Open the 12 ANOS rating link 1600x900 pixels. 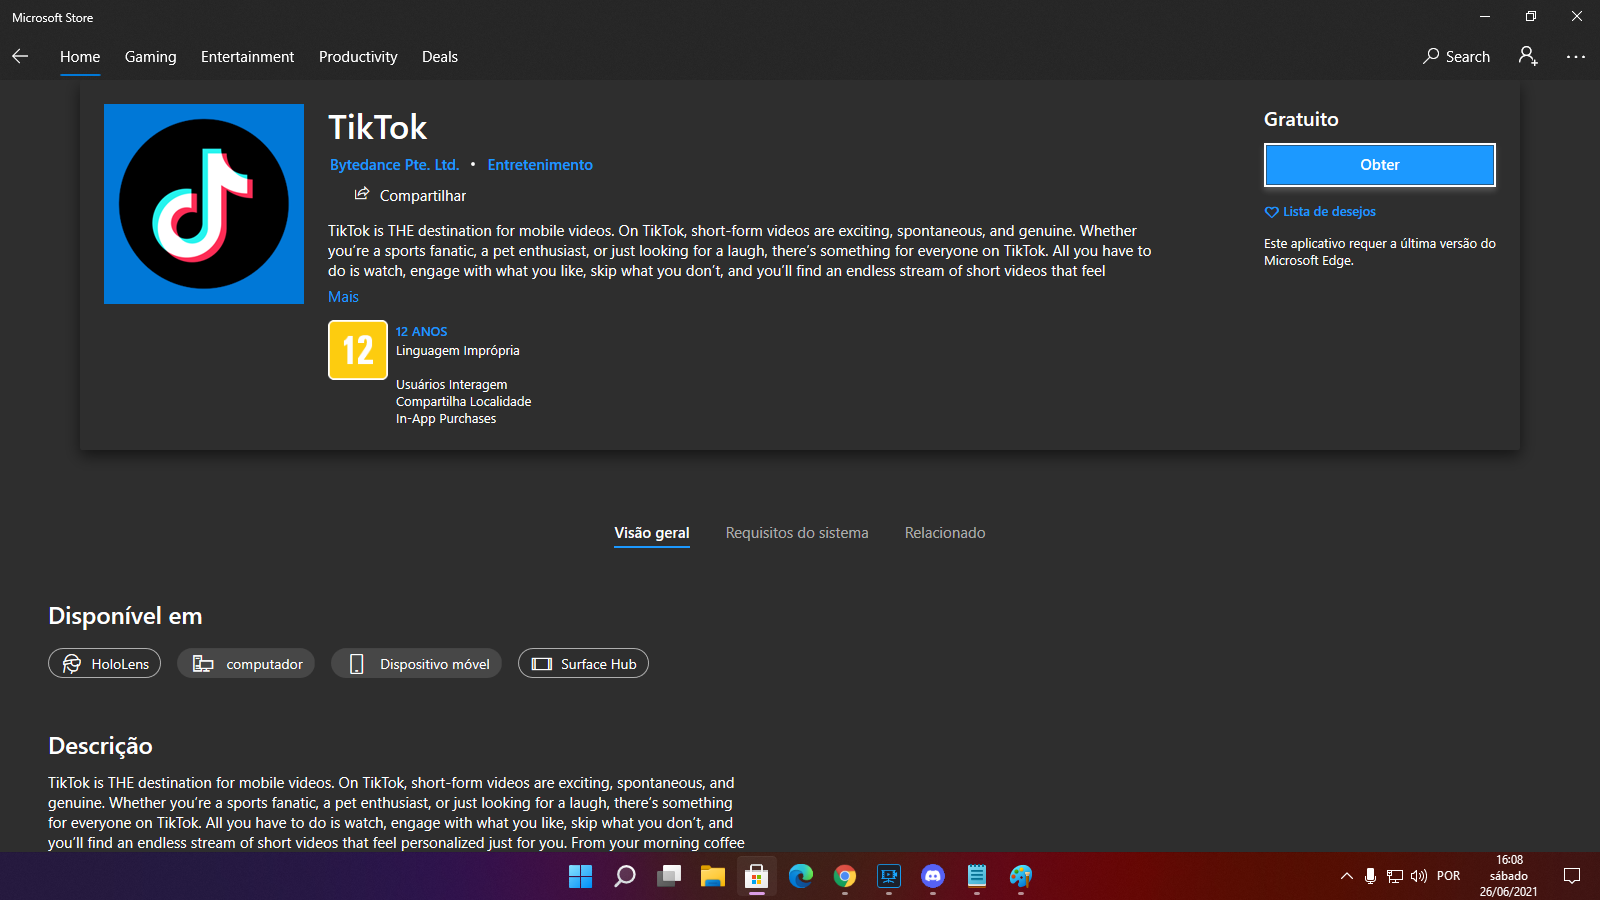click(x=421, y=332)
